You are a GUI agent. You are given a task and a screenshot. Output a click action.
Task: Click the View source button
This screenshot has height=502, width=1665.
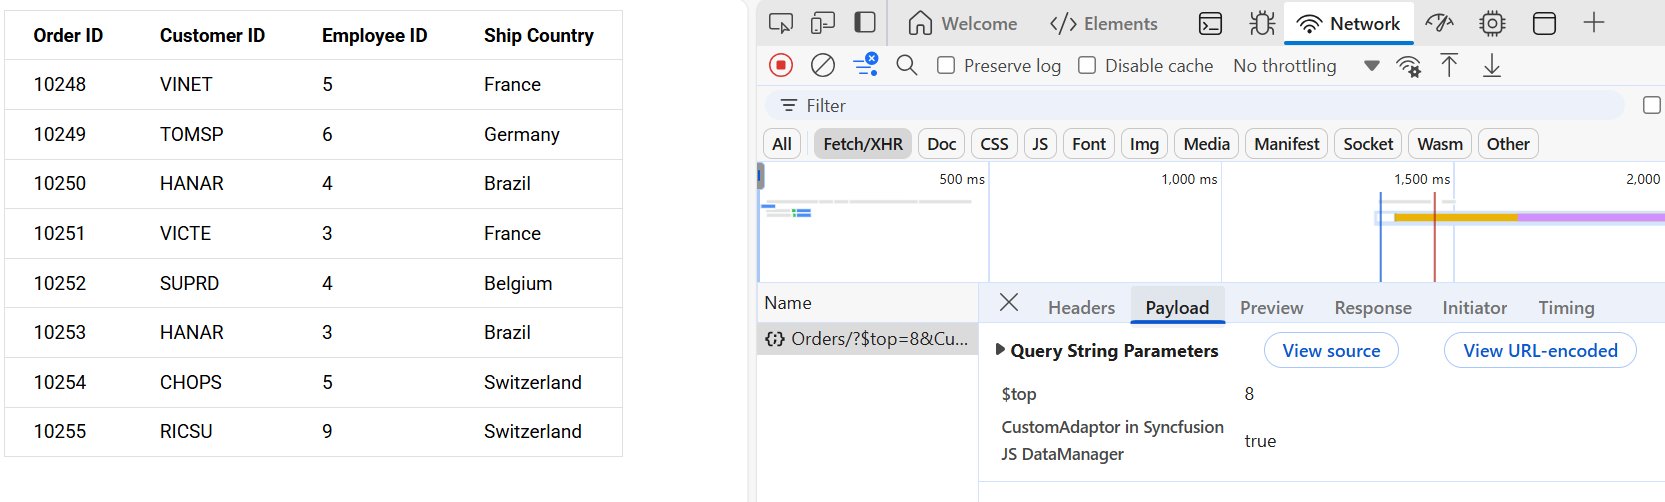(x=1331, y=351)
